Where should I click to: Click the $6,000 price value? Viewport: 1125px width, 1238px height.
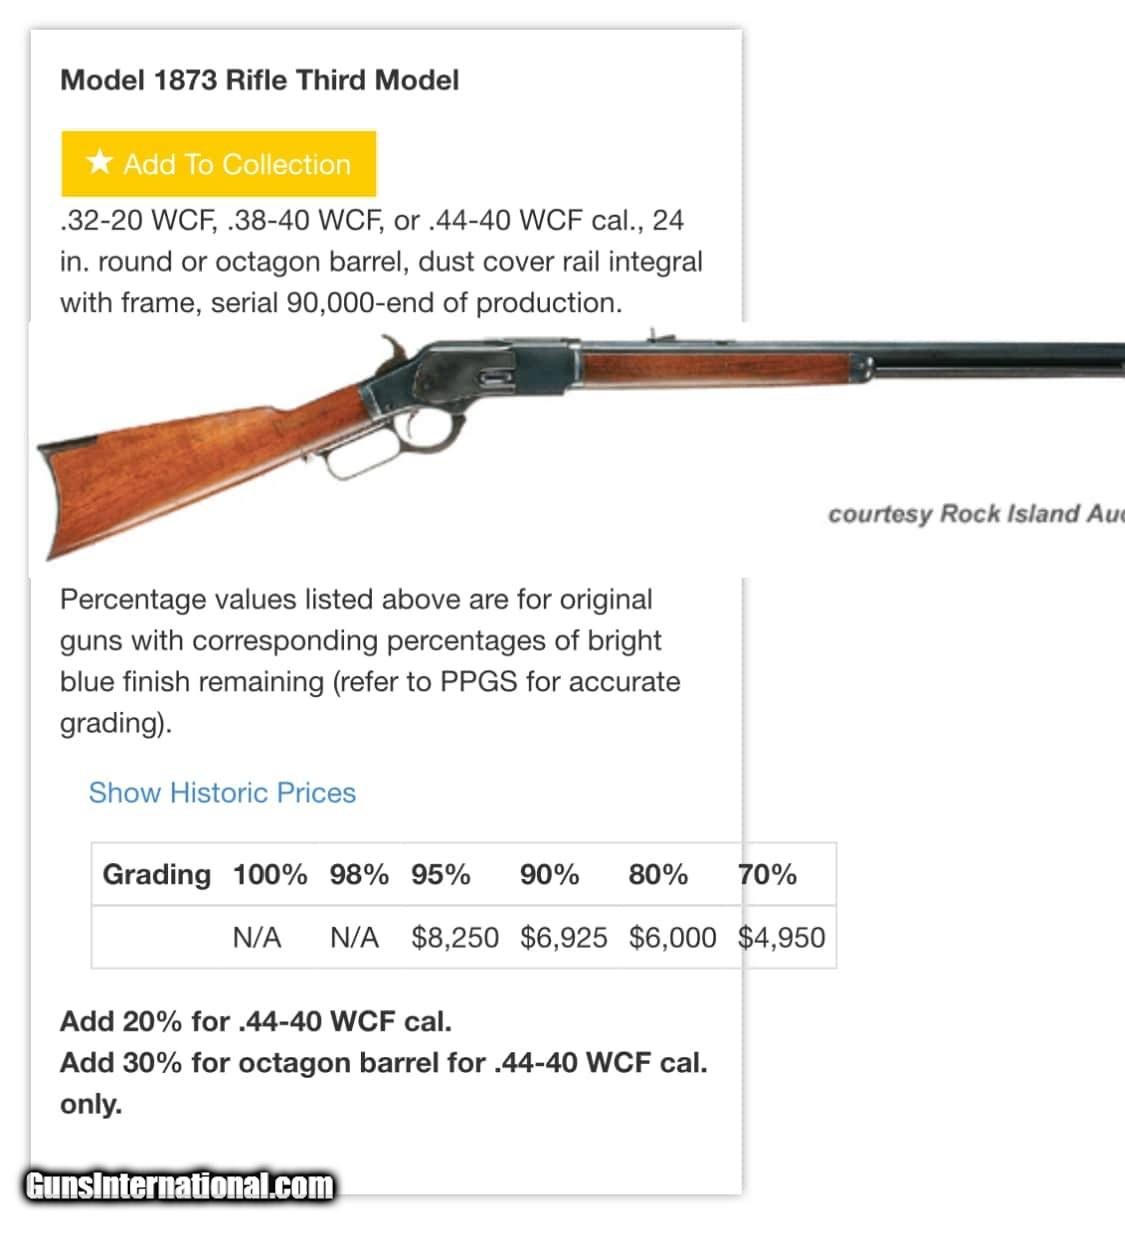(672, 938)
